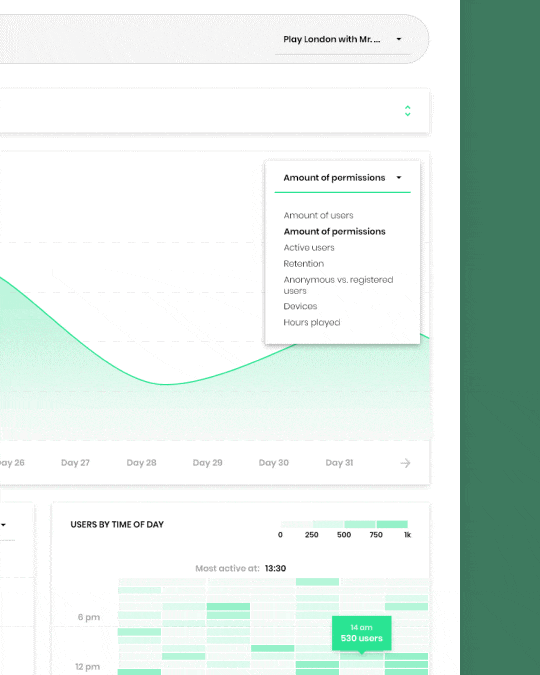Choose 'Devices' metric
The width and height of the screenshot is (540, 675).
(x=300, y=306)
